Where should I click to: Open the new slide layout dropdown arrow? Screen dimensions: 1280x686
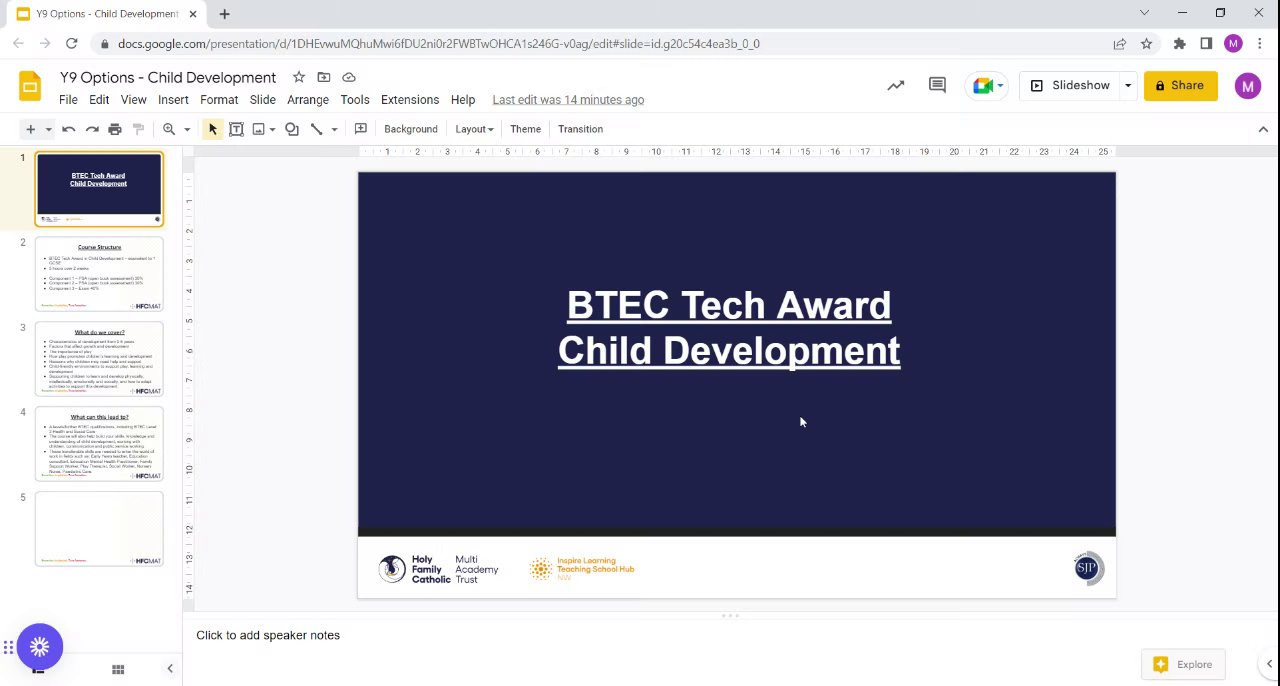coord(47,129)
